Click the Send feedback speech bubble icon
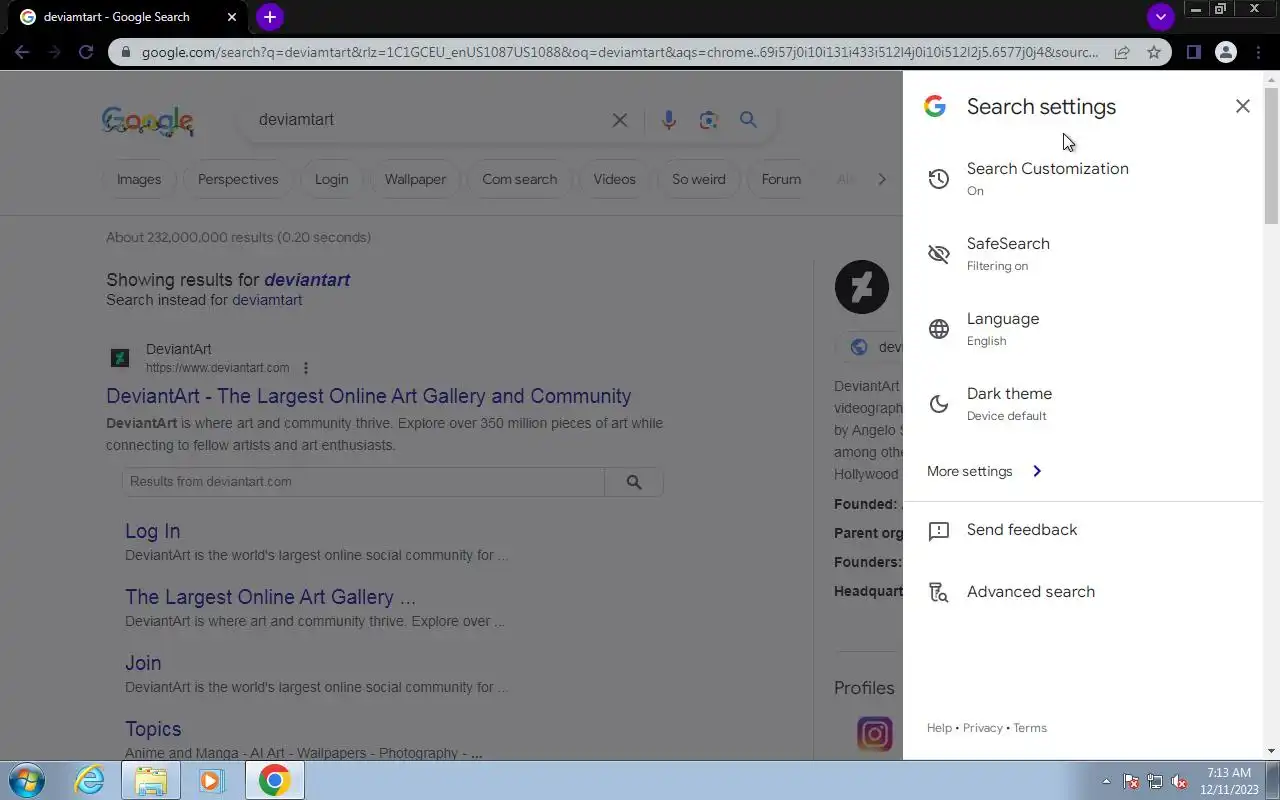The image size is (1280, 800). [x=938, y=531]
